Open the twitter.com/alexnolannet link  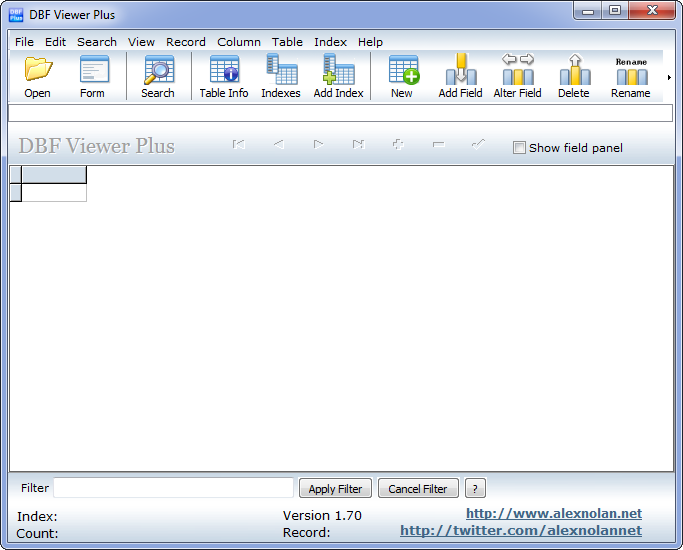[x=521, y=530]
